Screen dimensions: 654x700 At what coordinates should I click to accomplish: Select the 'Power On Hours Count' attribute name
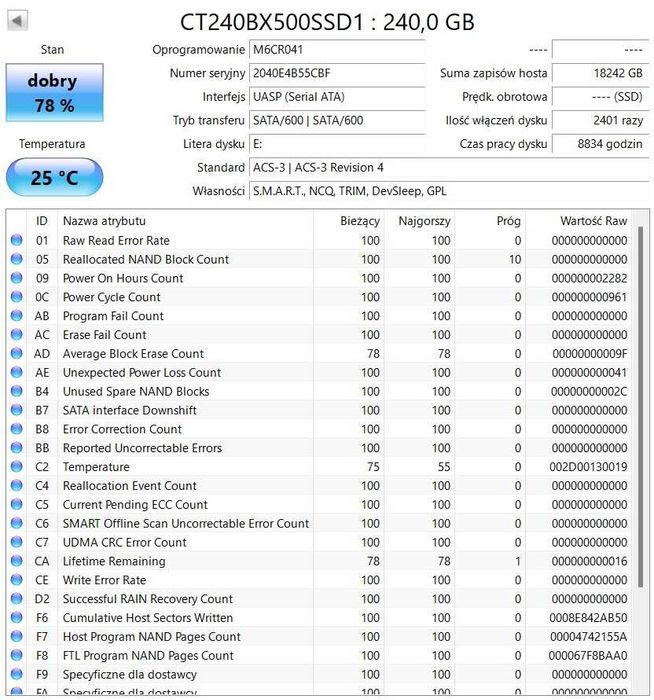click(123, 278)
